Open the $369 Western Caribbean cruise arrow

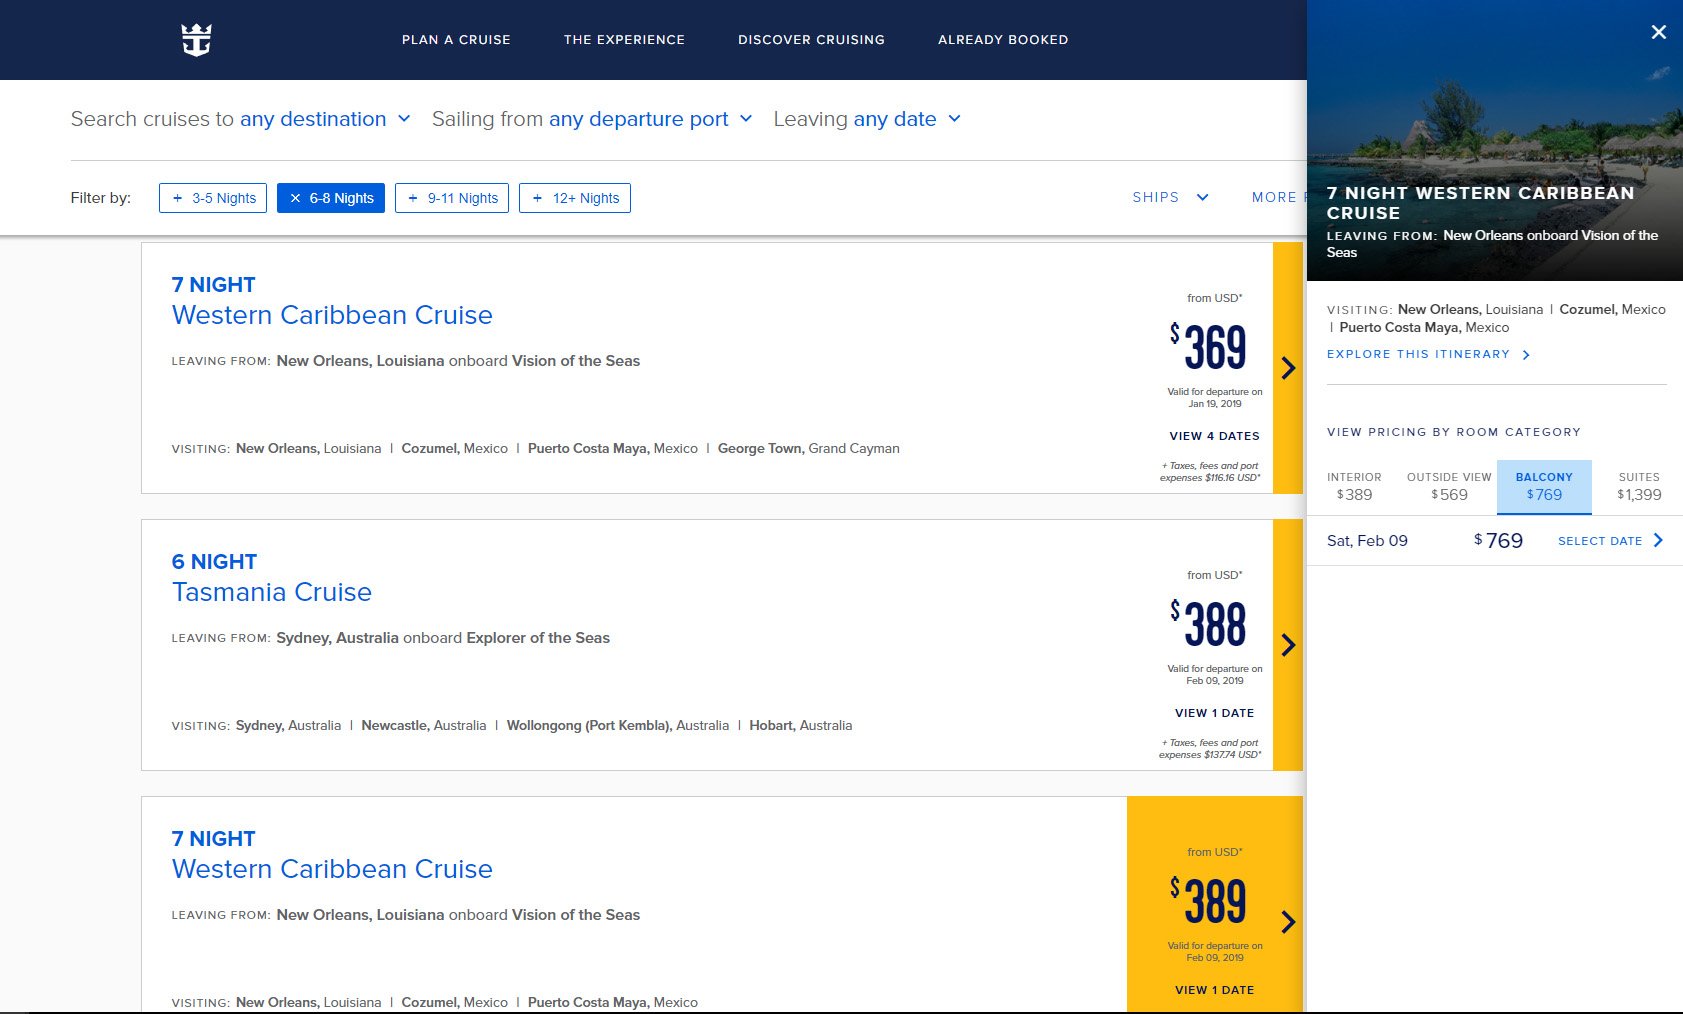(x=1288, y=368)
